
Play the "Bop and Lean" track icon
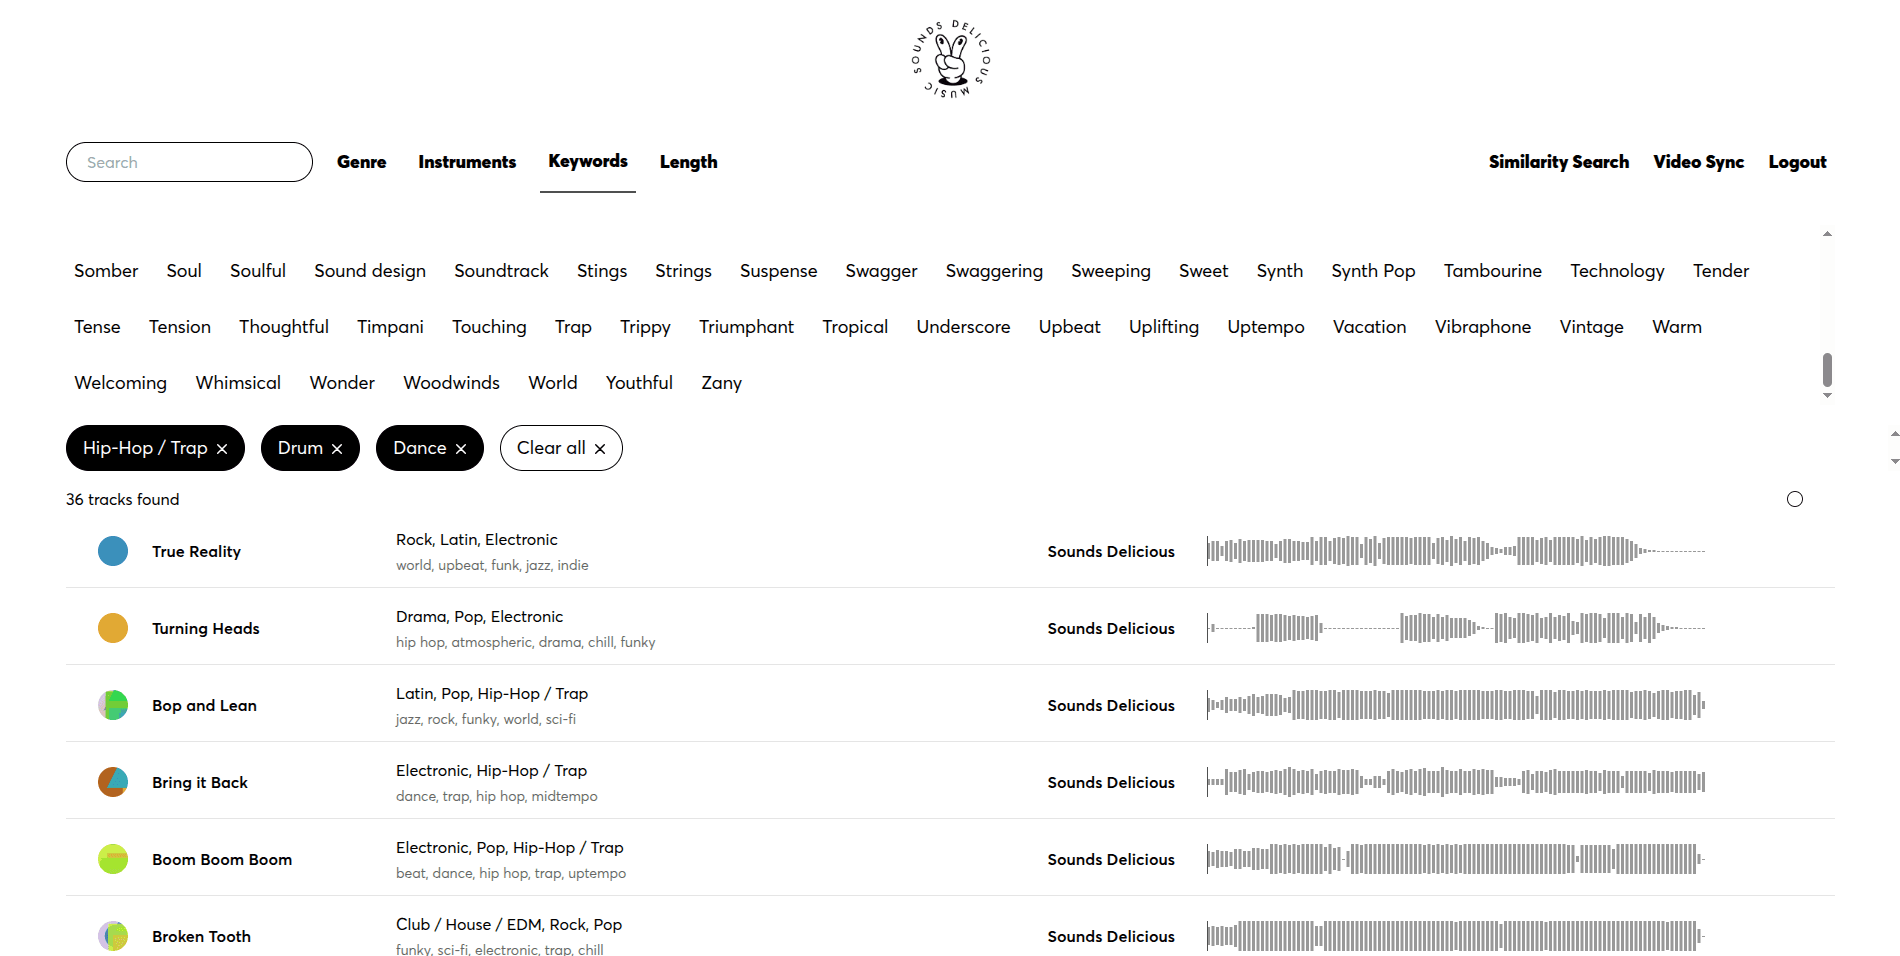click(x=113, y=705)
